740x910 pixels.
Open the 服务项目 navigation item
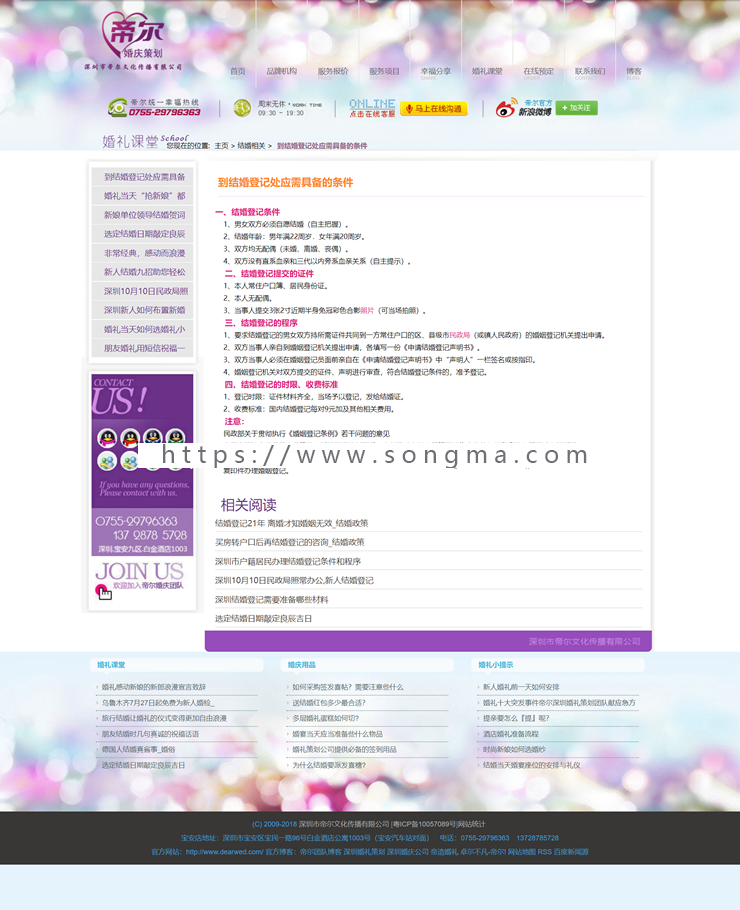tap(384, 71)
